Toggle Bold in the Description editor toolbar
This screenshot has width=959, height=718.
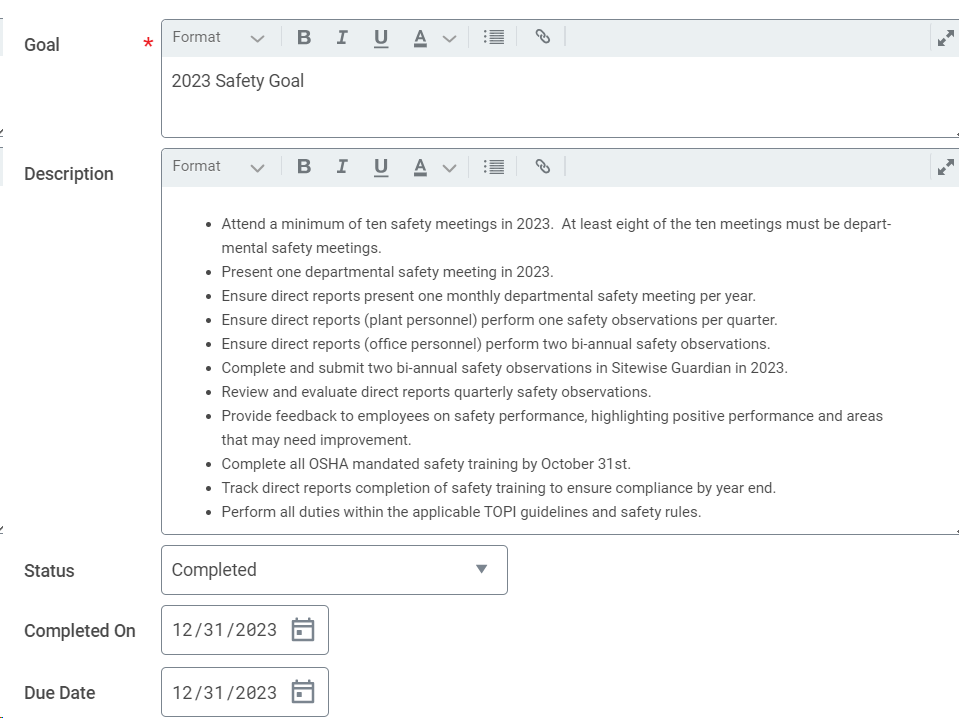tap(304, 166)
